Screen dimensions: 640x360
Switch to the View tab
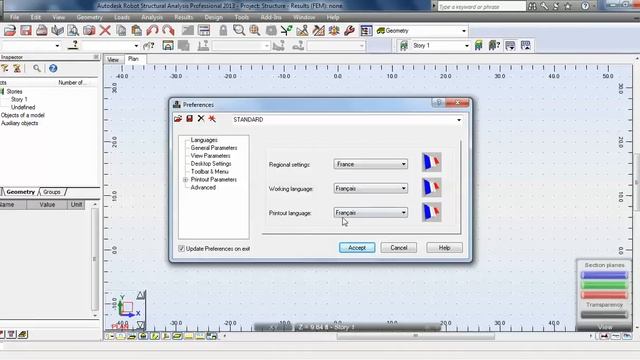click(x=113, y=60)
